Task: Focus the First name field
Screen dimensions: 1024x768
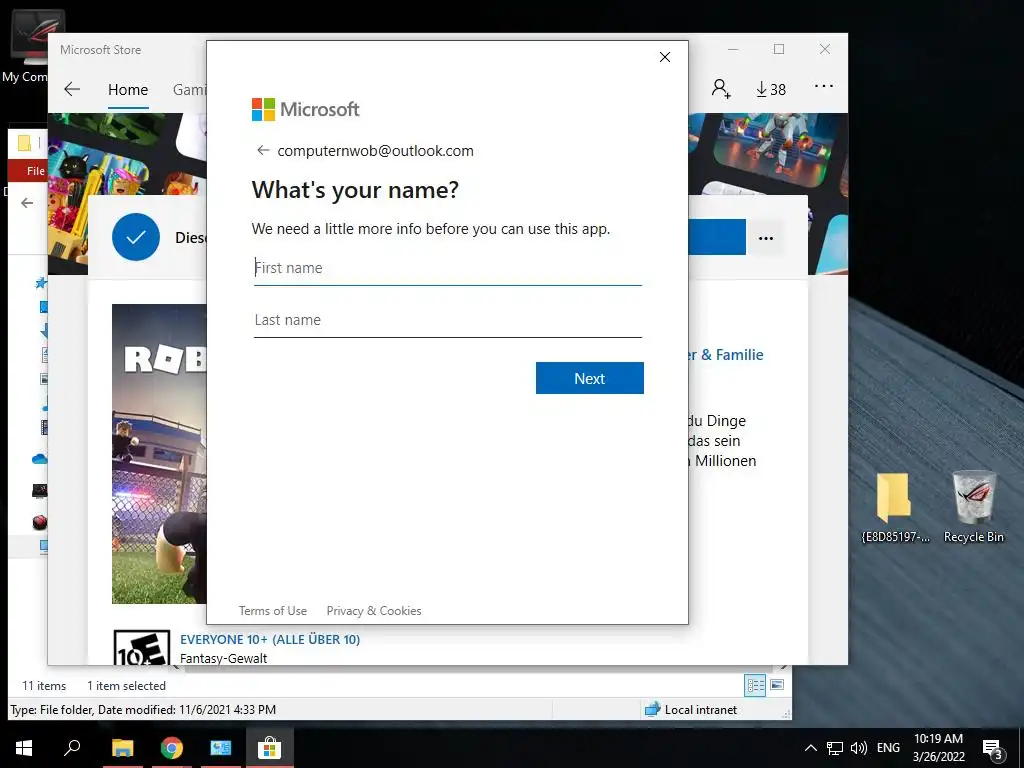Action: [x=448, y=268]
